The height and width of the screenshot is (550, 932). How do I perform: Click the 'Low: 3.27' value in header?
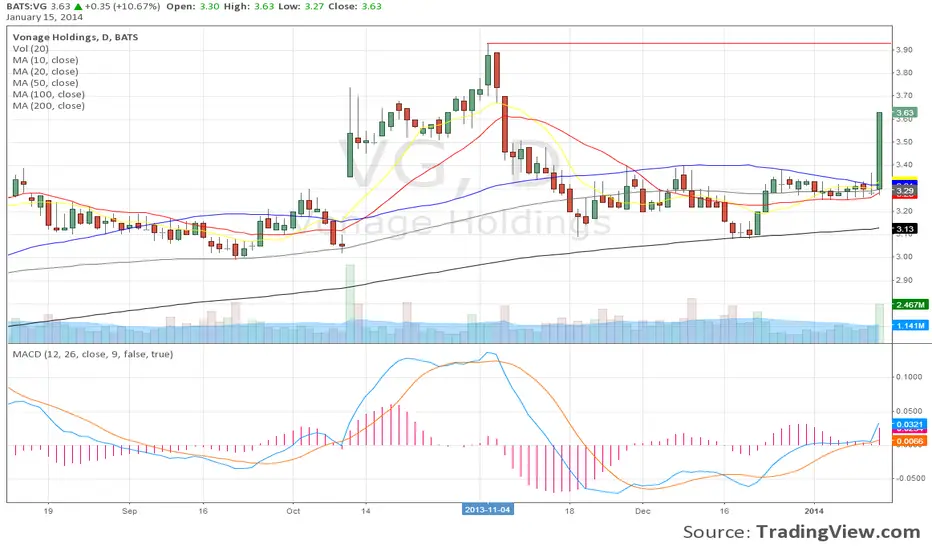point(302,7)
